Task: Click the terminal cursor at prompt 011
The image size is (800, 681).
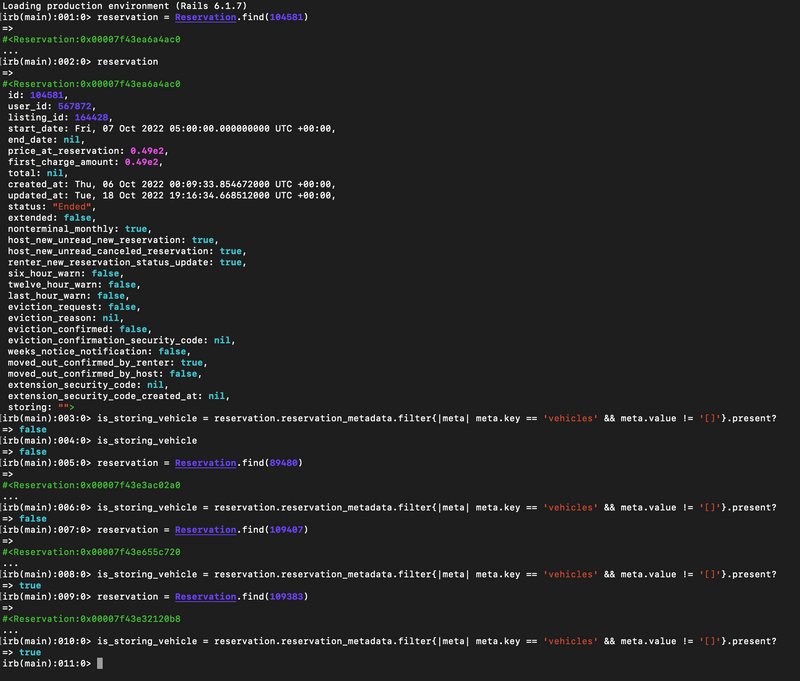Action: [x=100, y=663]
